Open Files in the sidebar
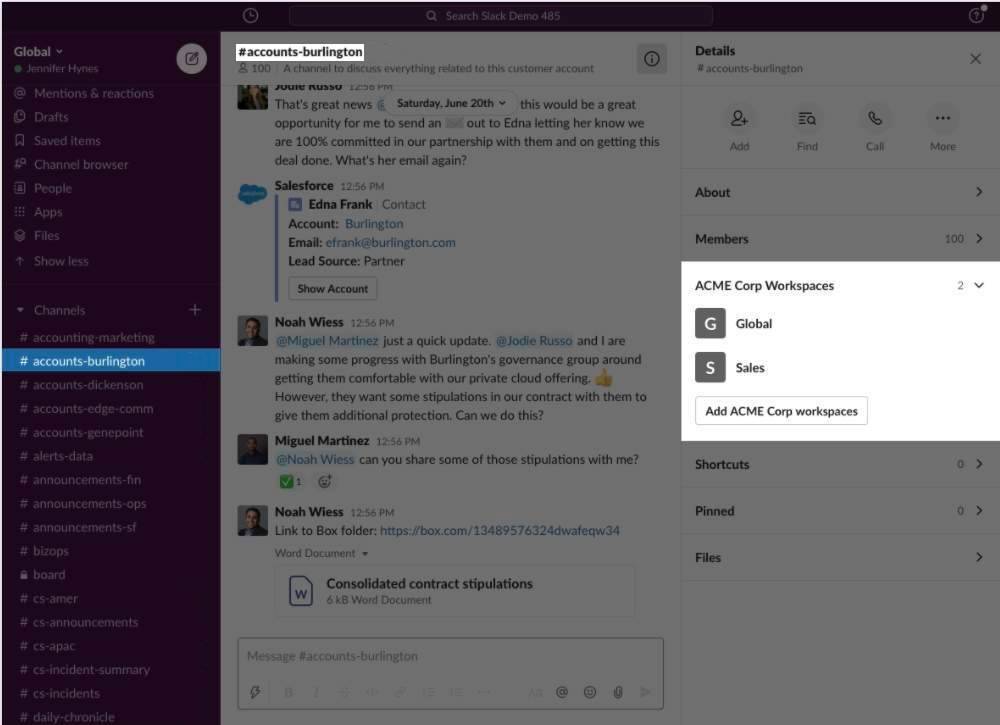 pos(46,235)
